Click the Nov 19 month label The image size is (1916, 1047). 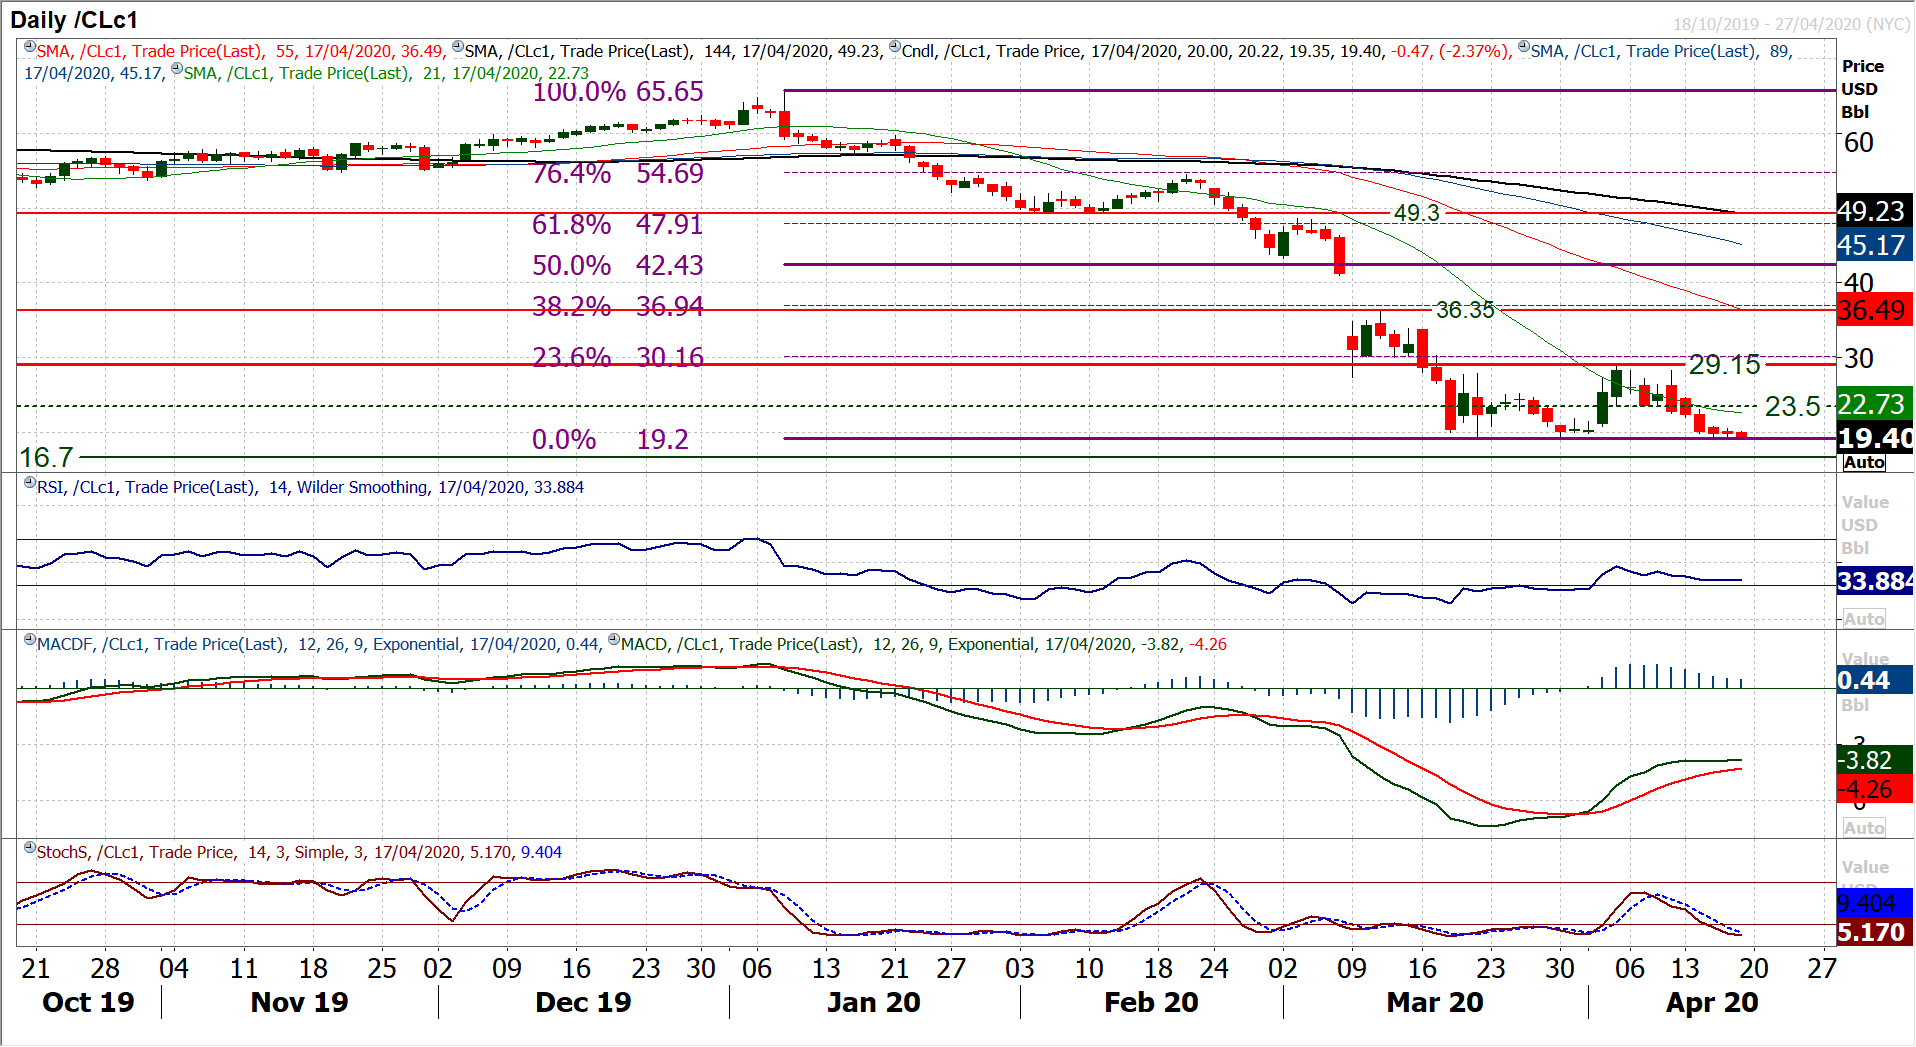(299, 1003)
